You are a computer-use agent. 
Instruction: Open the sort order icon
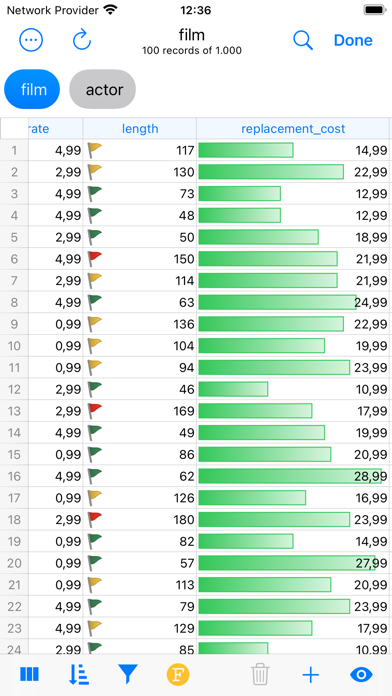[x=79, y=675]
